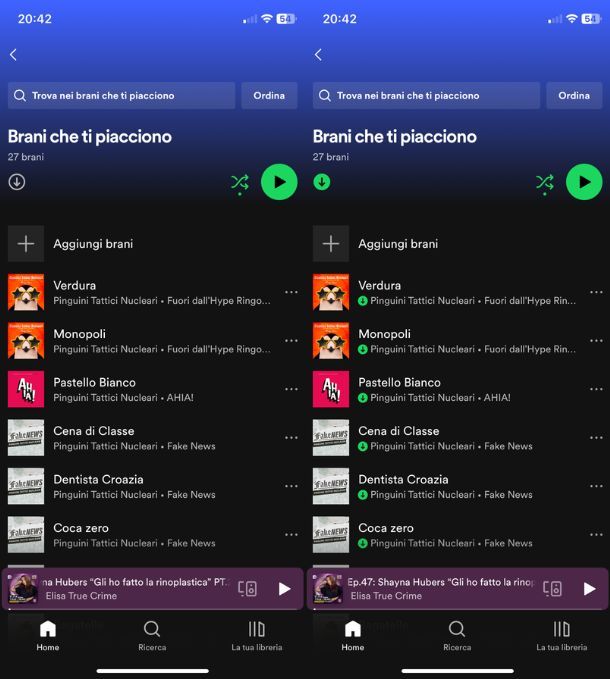The image size is (610, 679).
Task: Resume the podcast in the left mini player
Action: pos(284,588)
